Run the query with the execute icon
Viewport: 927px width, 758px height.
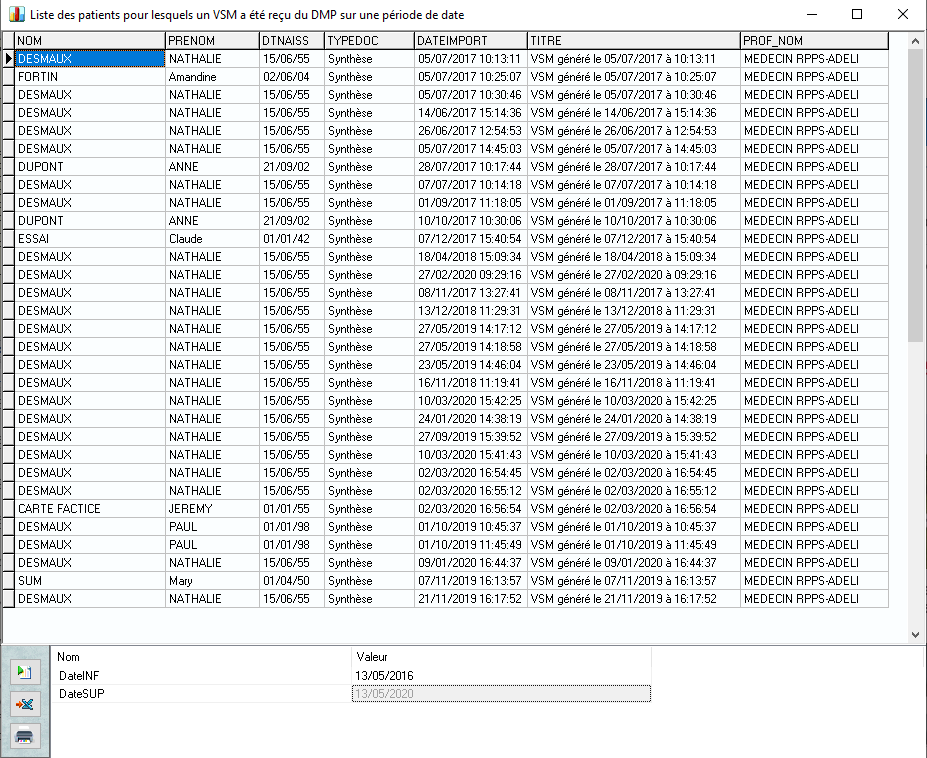point(24,672)
